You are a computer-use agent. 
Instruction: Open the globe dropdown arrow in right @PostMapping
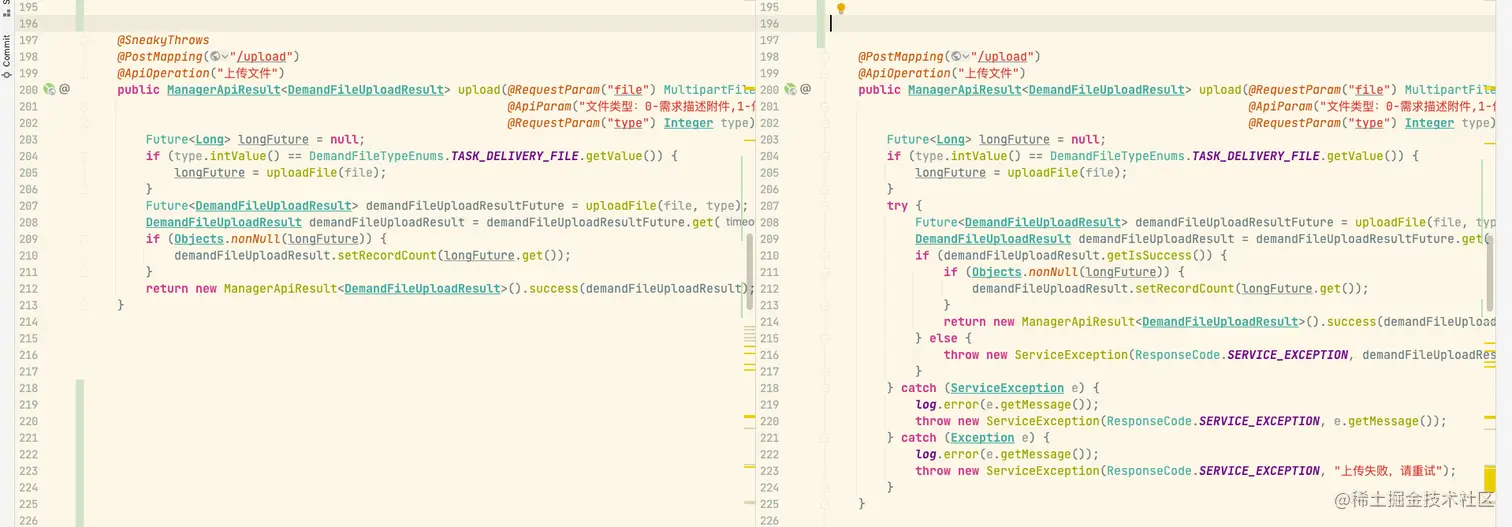click(x=966, y=57)
